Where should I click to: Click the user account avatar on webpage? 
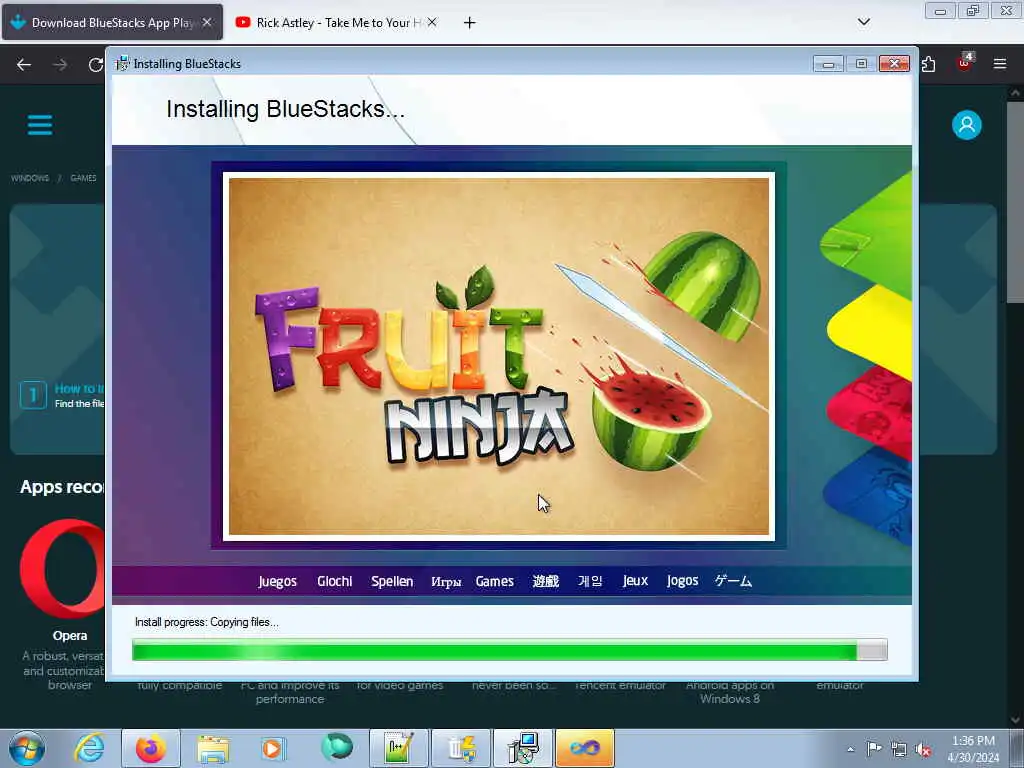(x=967, y=125)
